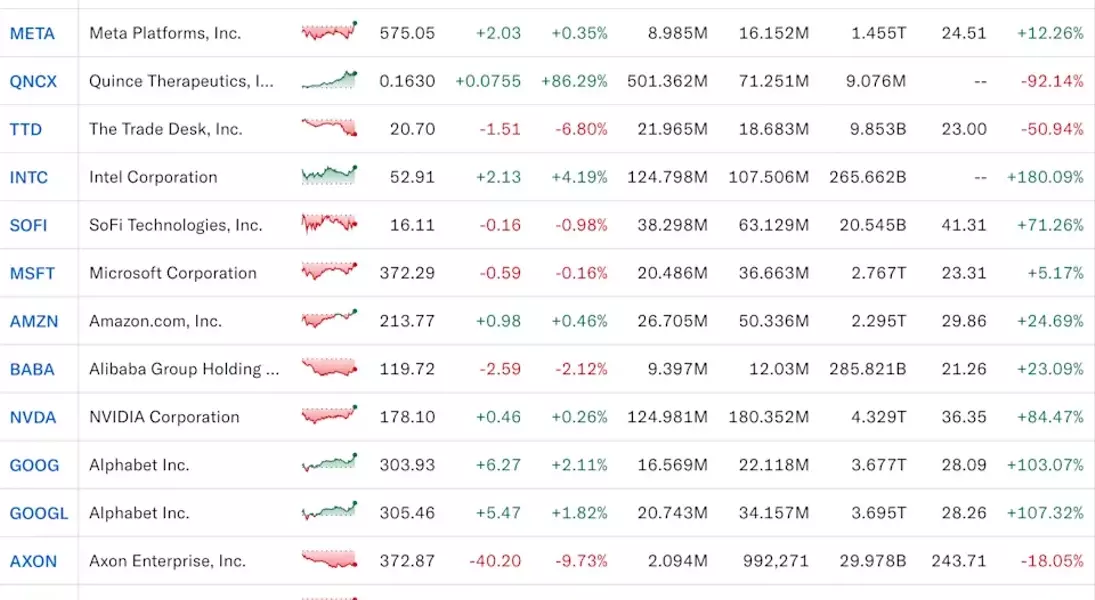Click the Meta Platforms sparkline chart

329,32
